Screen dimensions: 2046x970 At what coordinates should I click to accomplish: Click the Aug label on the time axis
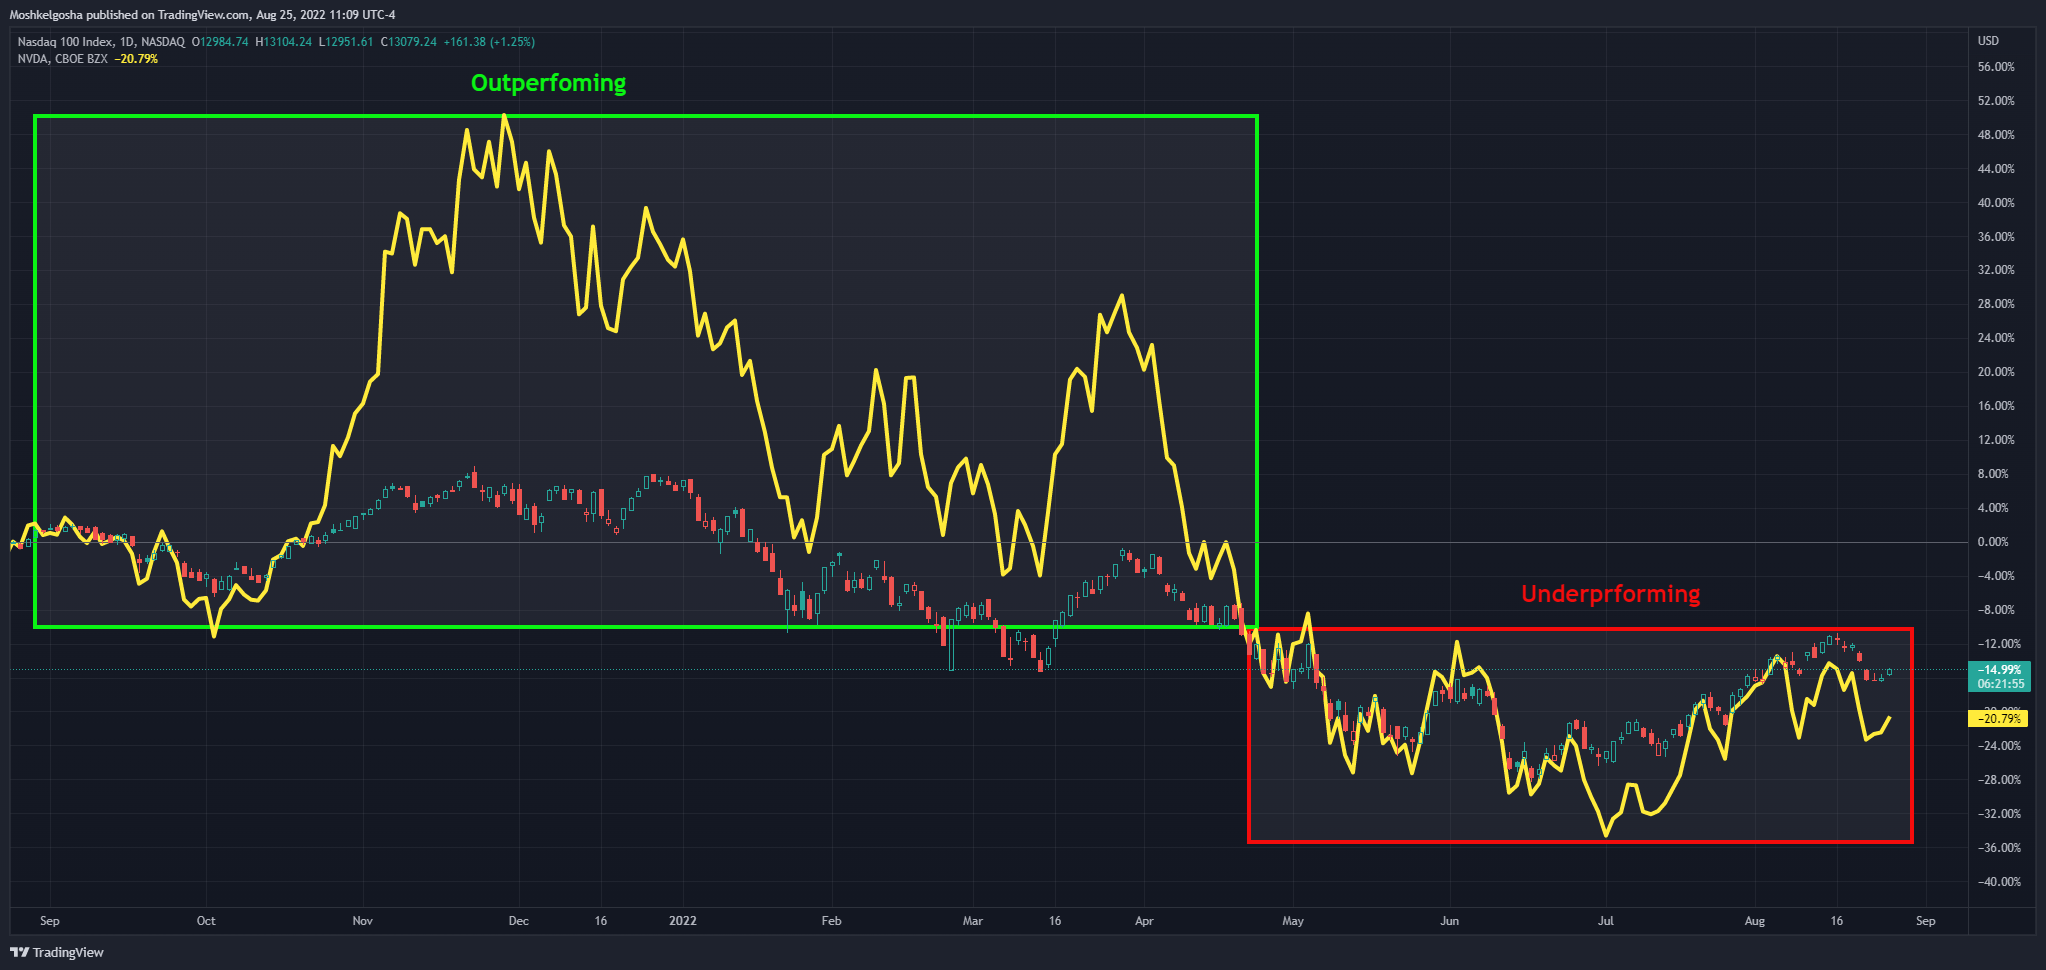(x=1755, y=921)
